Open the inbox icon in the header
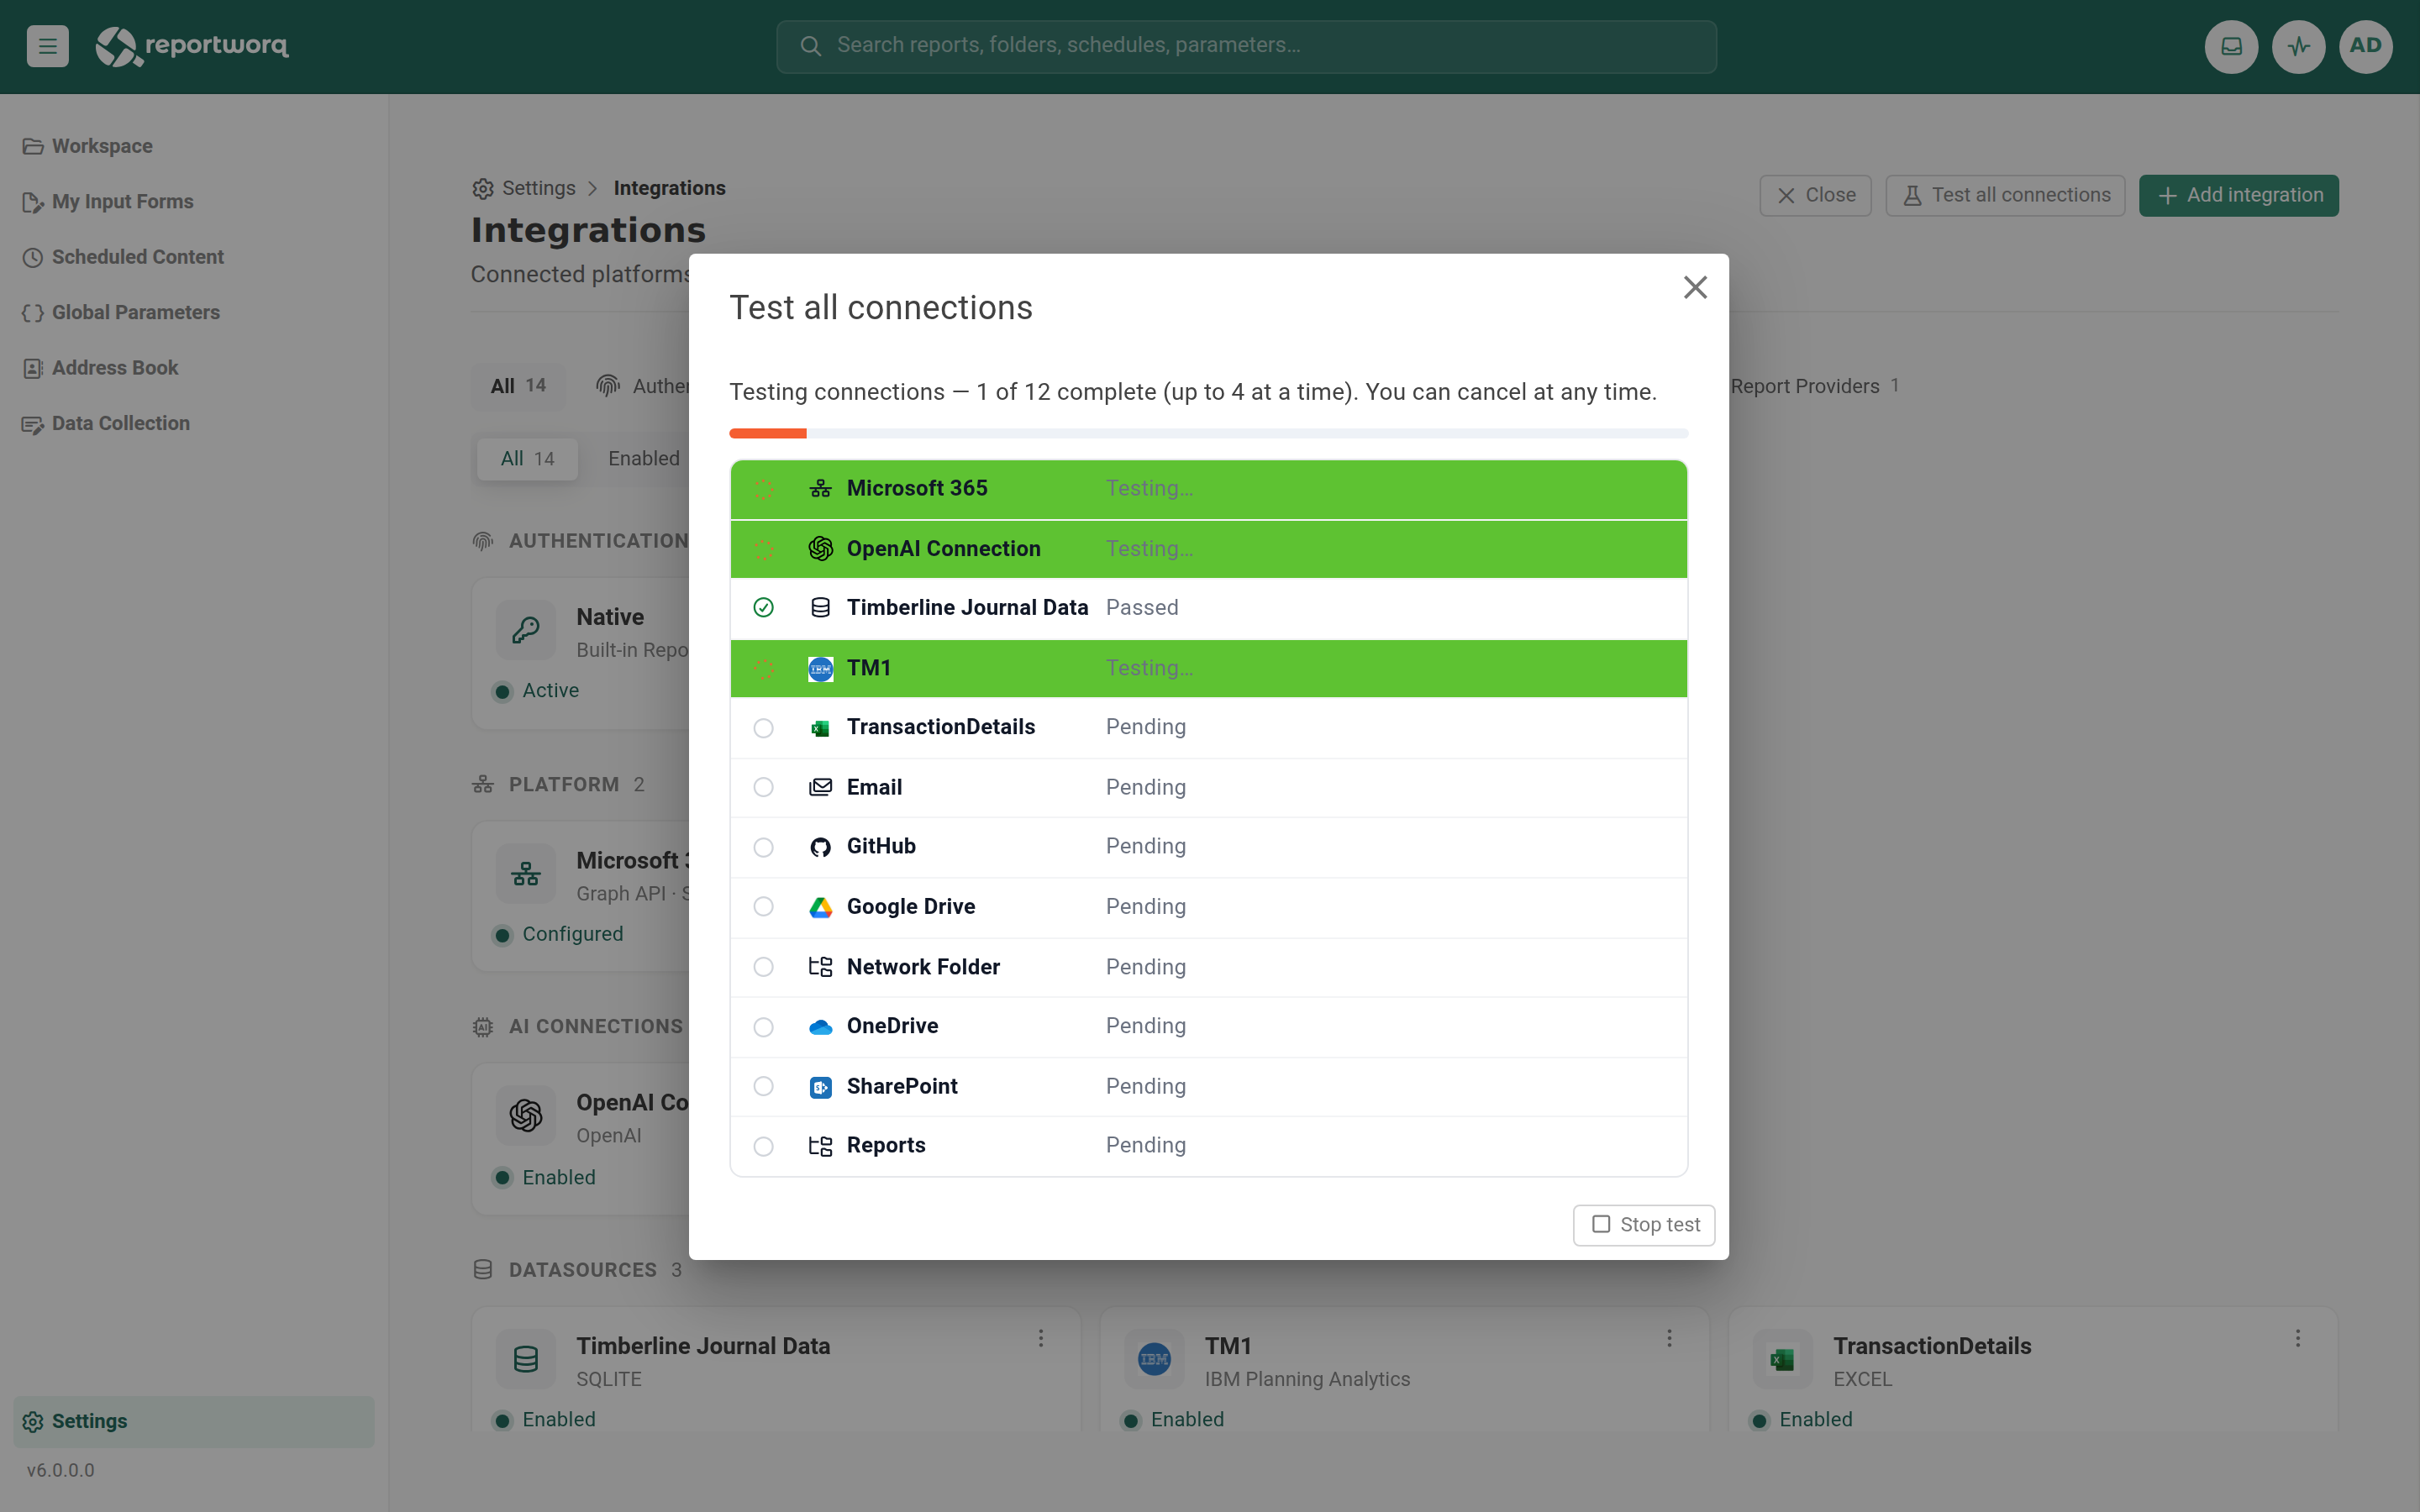This screenshot has height=1512, width=2420. 2231,46
